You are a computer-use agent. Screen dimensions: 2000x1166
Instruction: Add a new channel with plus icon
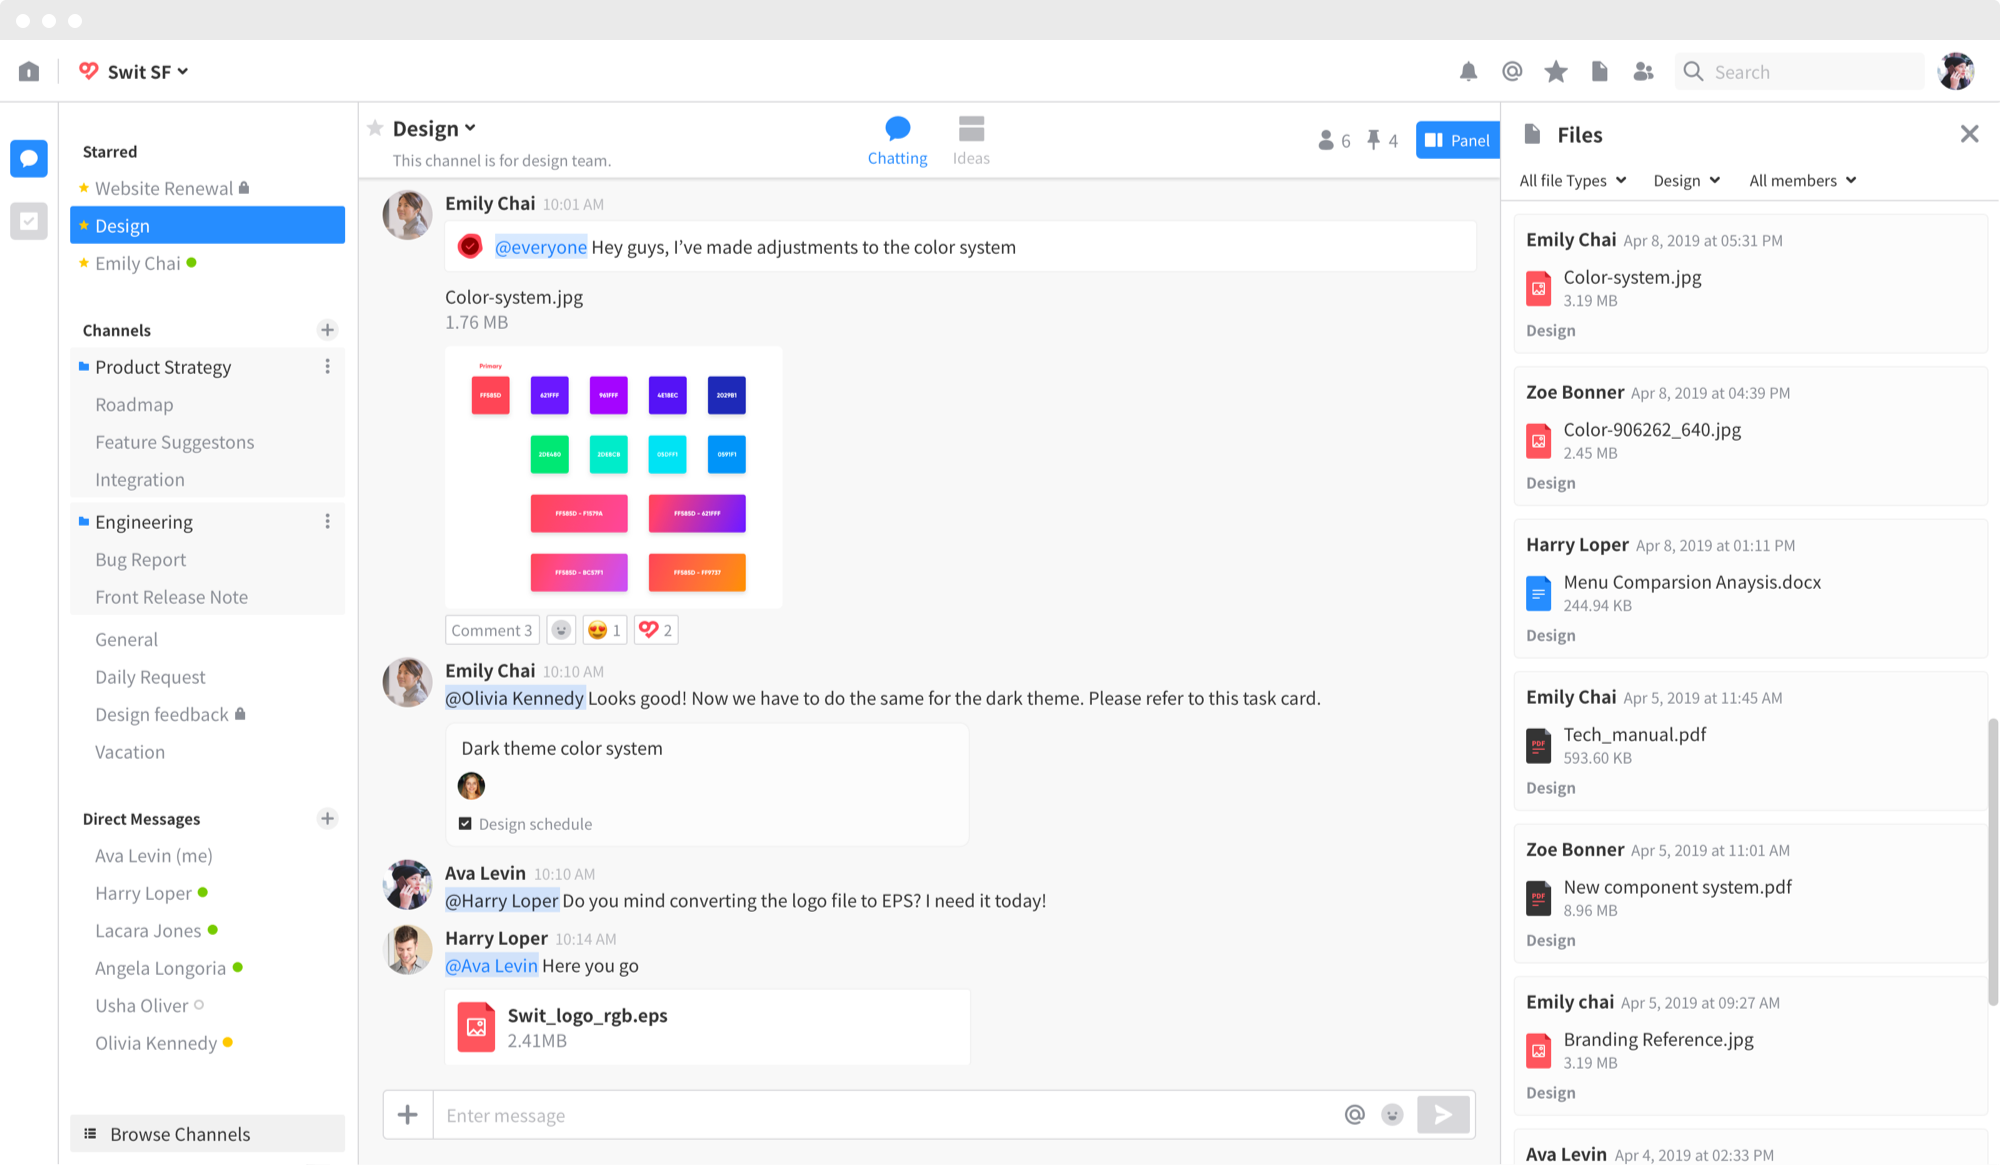[327, 330]
